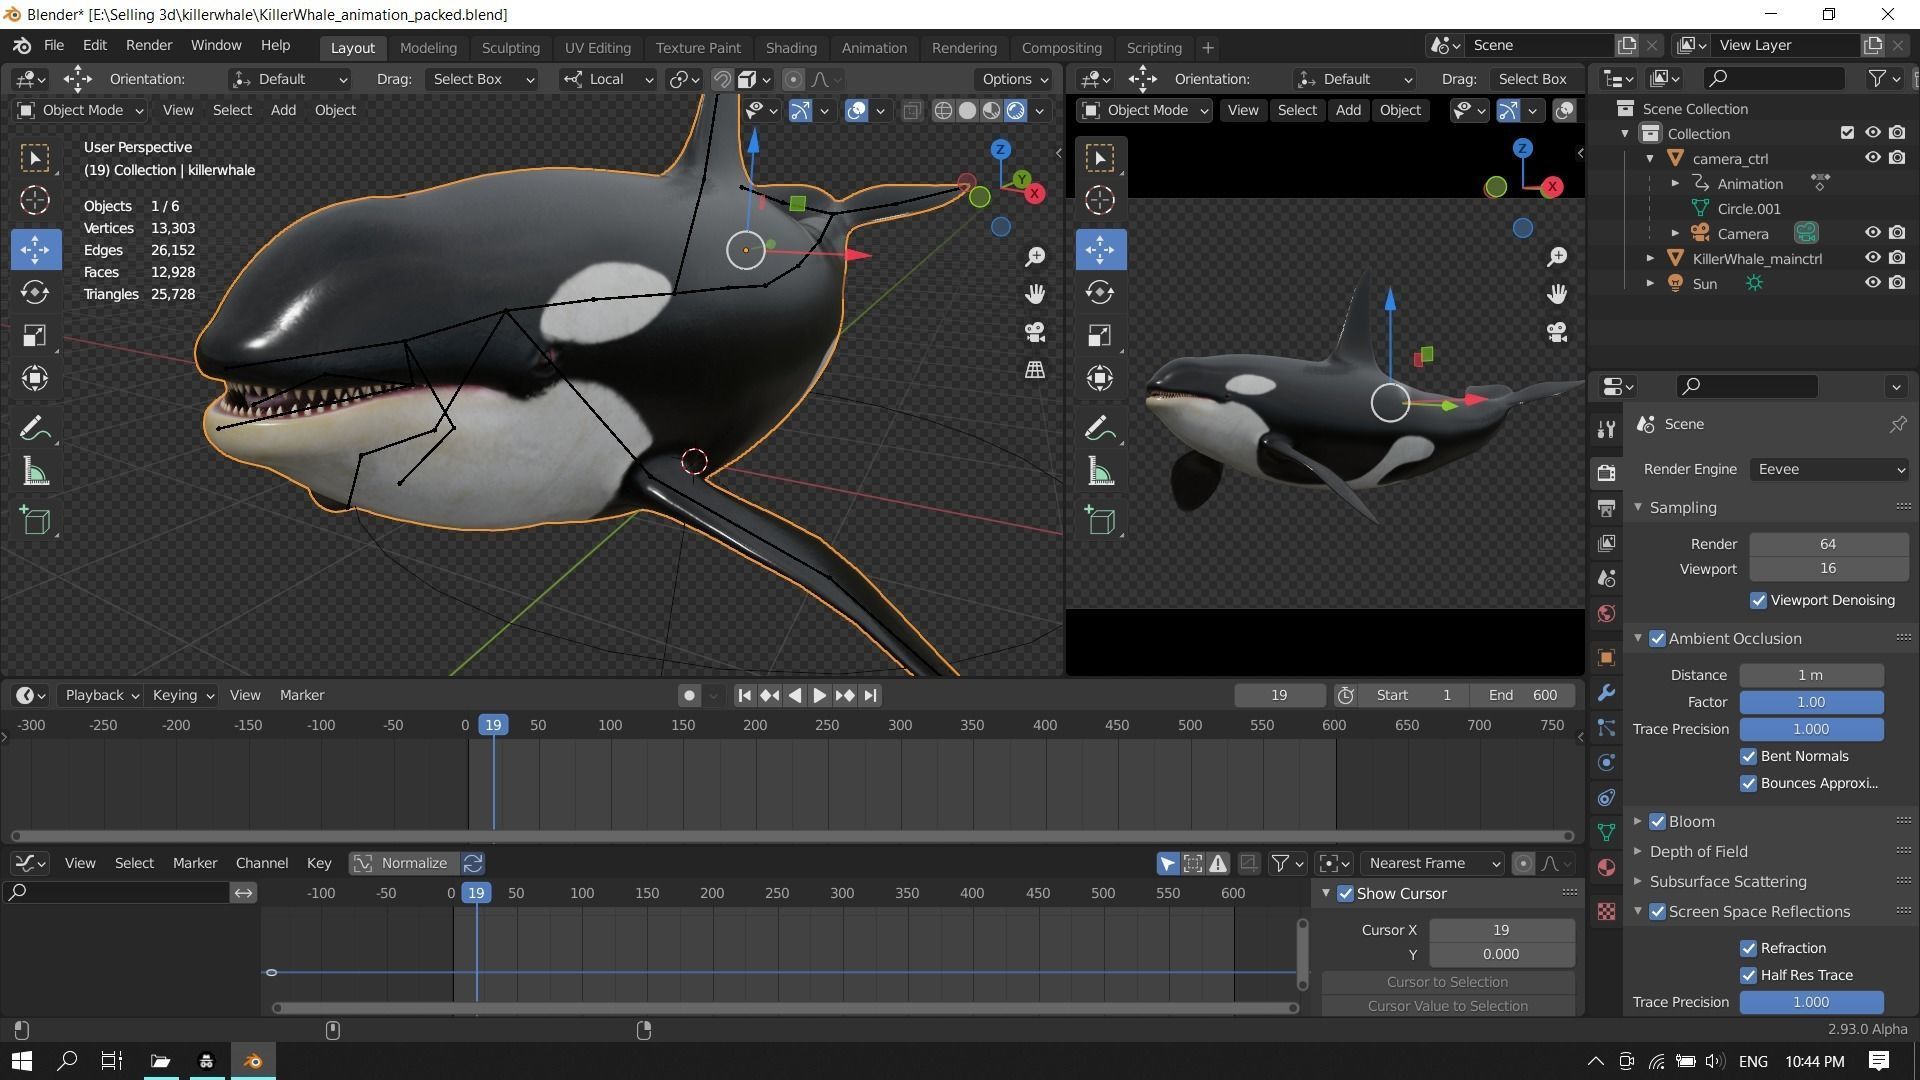Expand Subsurface Scattering panel
The image size is (1920, 1080).
[x=1638, y=882]
